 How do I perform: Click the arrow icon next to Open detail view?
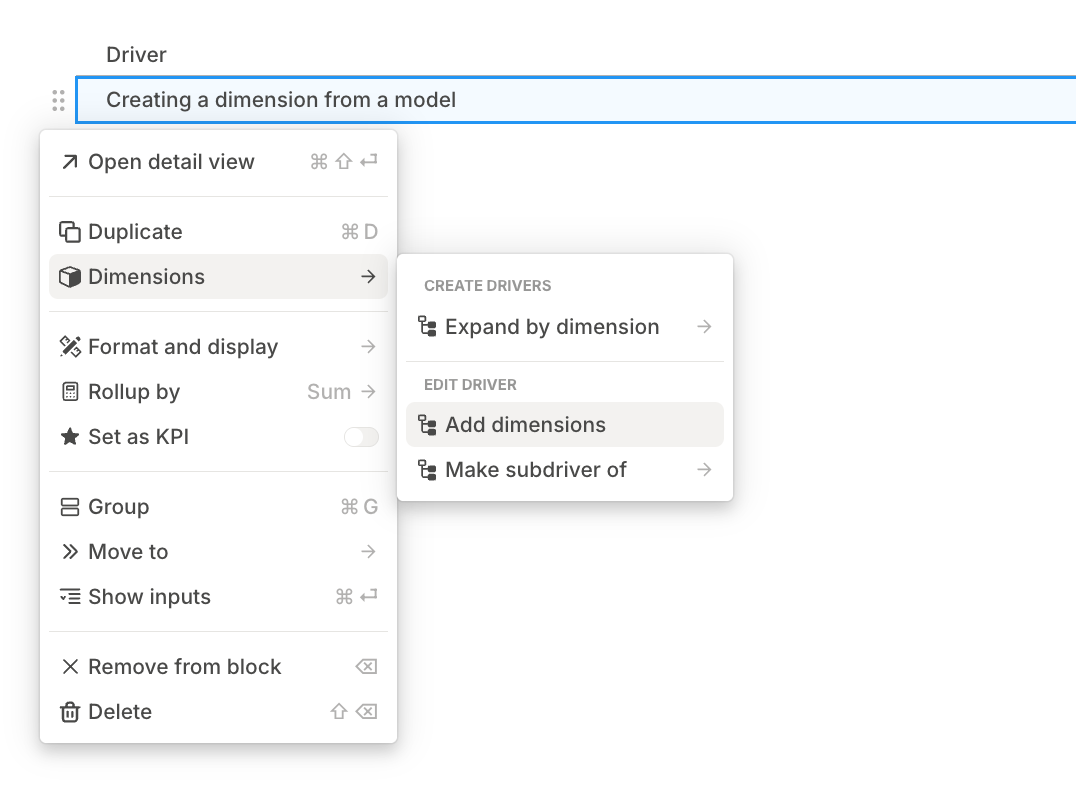69,161
